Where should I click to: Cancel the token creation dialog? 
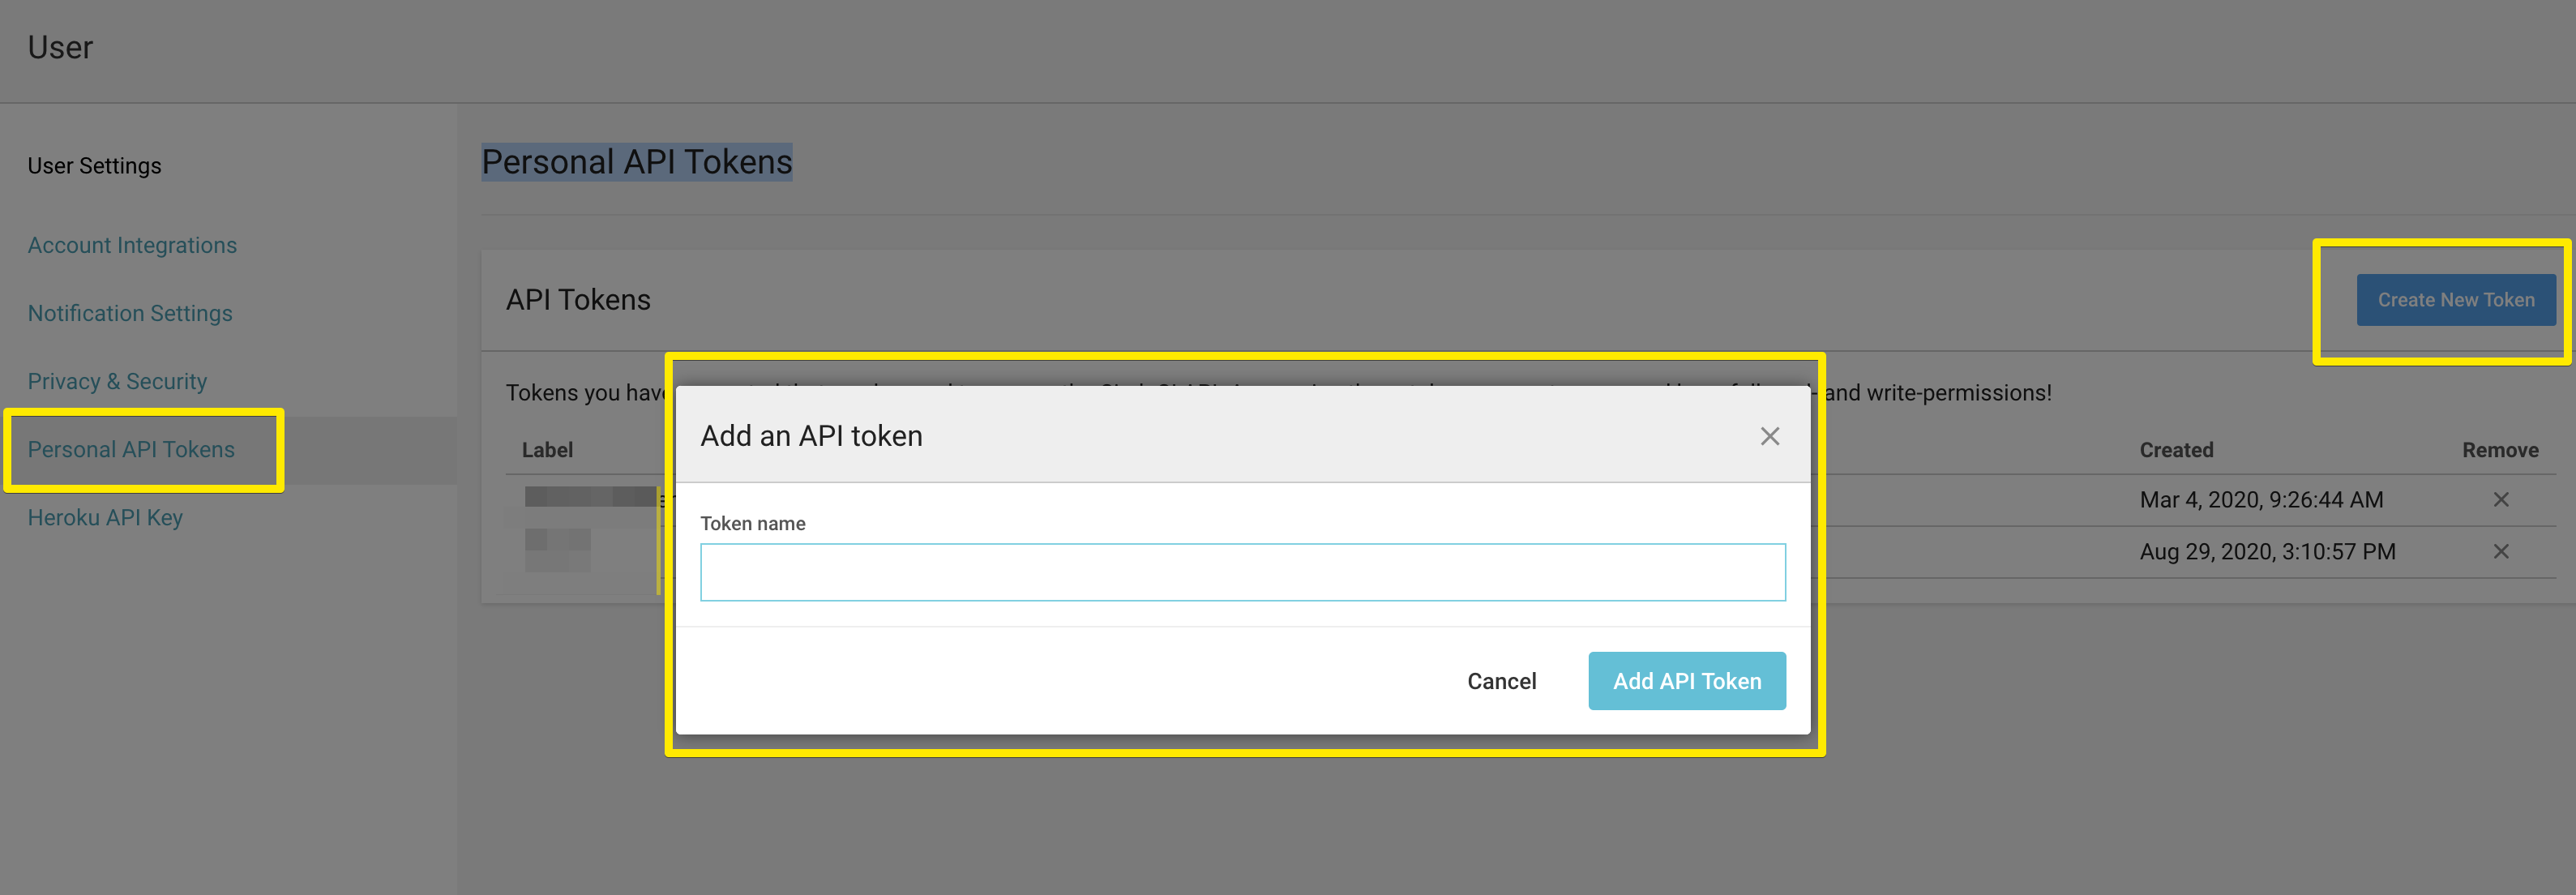point(1501,681)
